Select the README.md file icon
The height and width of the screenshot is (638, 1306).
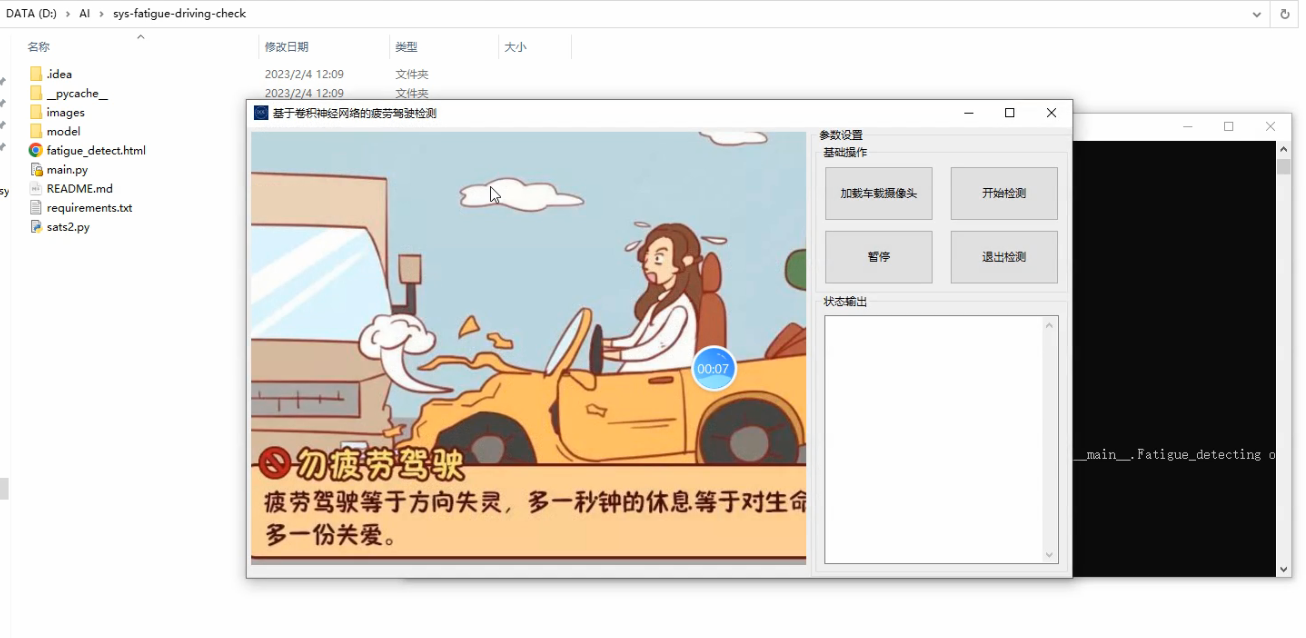[x=36, y=188]
